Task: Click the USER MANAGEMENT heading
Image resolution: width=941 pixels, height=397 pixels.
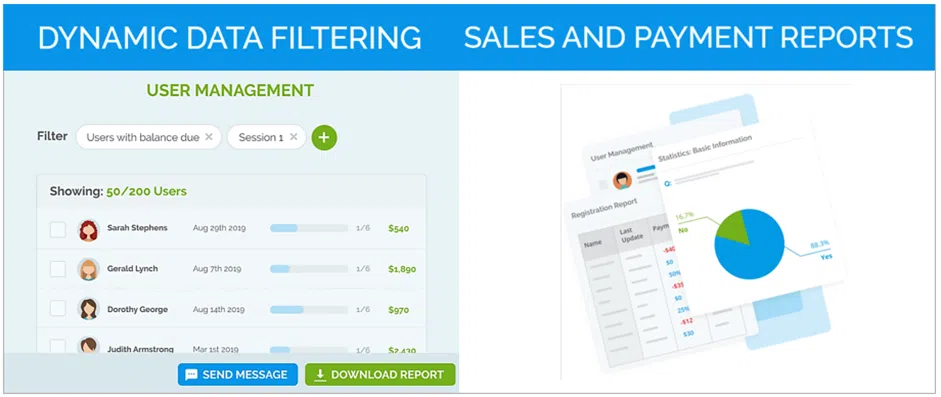Action: pos(230,91)
